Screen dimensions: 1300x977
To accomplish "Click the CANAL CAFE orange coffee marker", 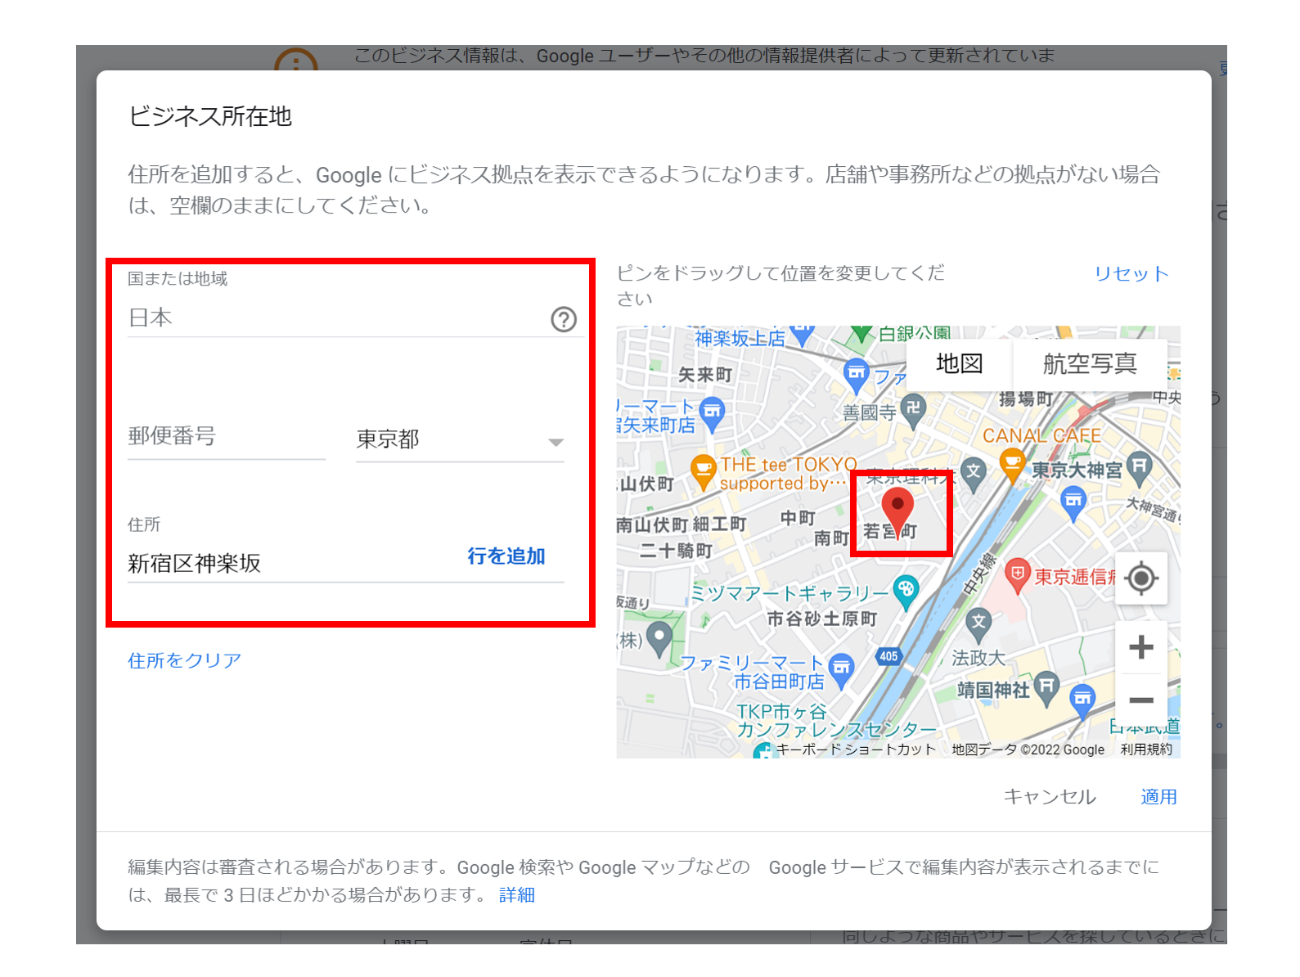I will click(x=1012, y=463).
